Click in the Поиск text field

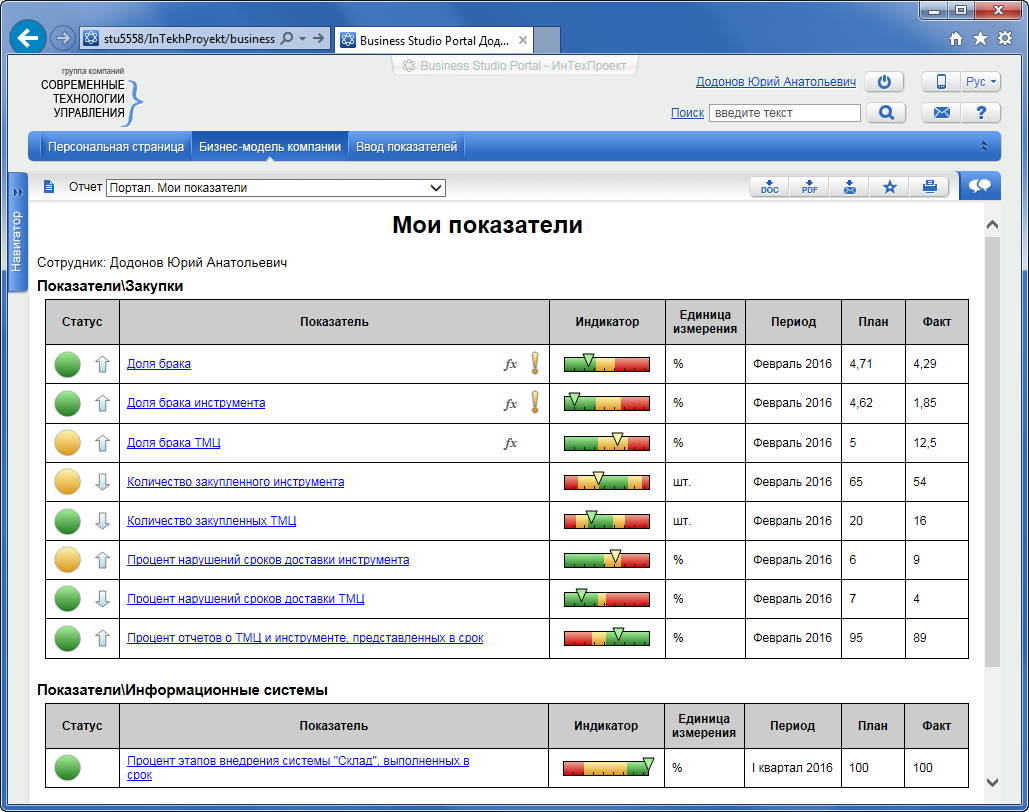(x=784, y=113)
